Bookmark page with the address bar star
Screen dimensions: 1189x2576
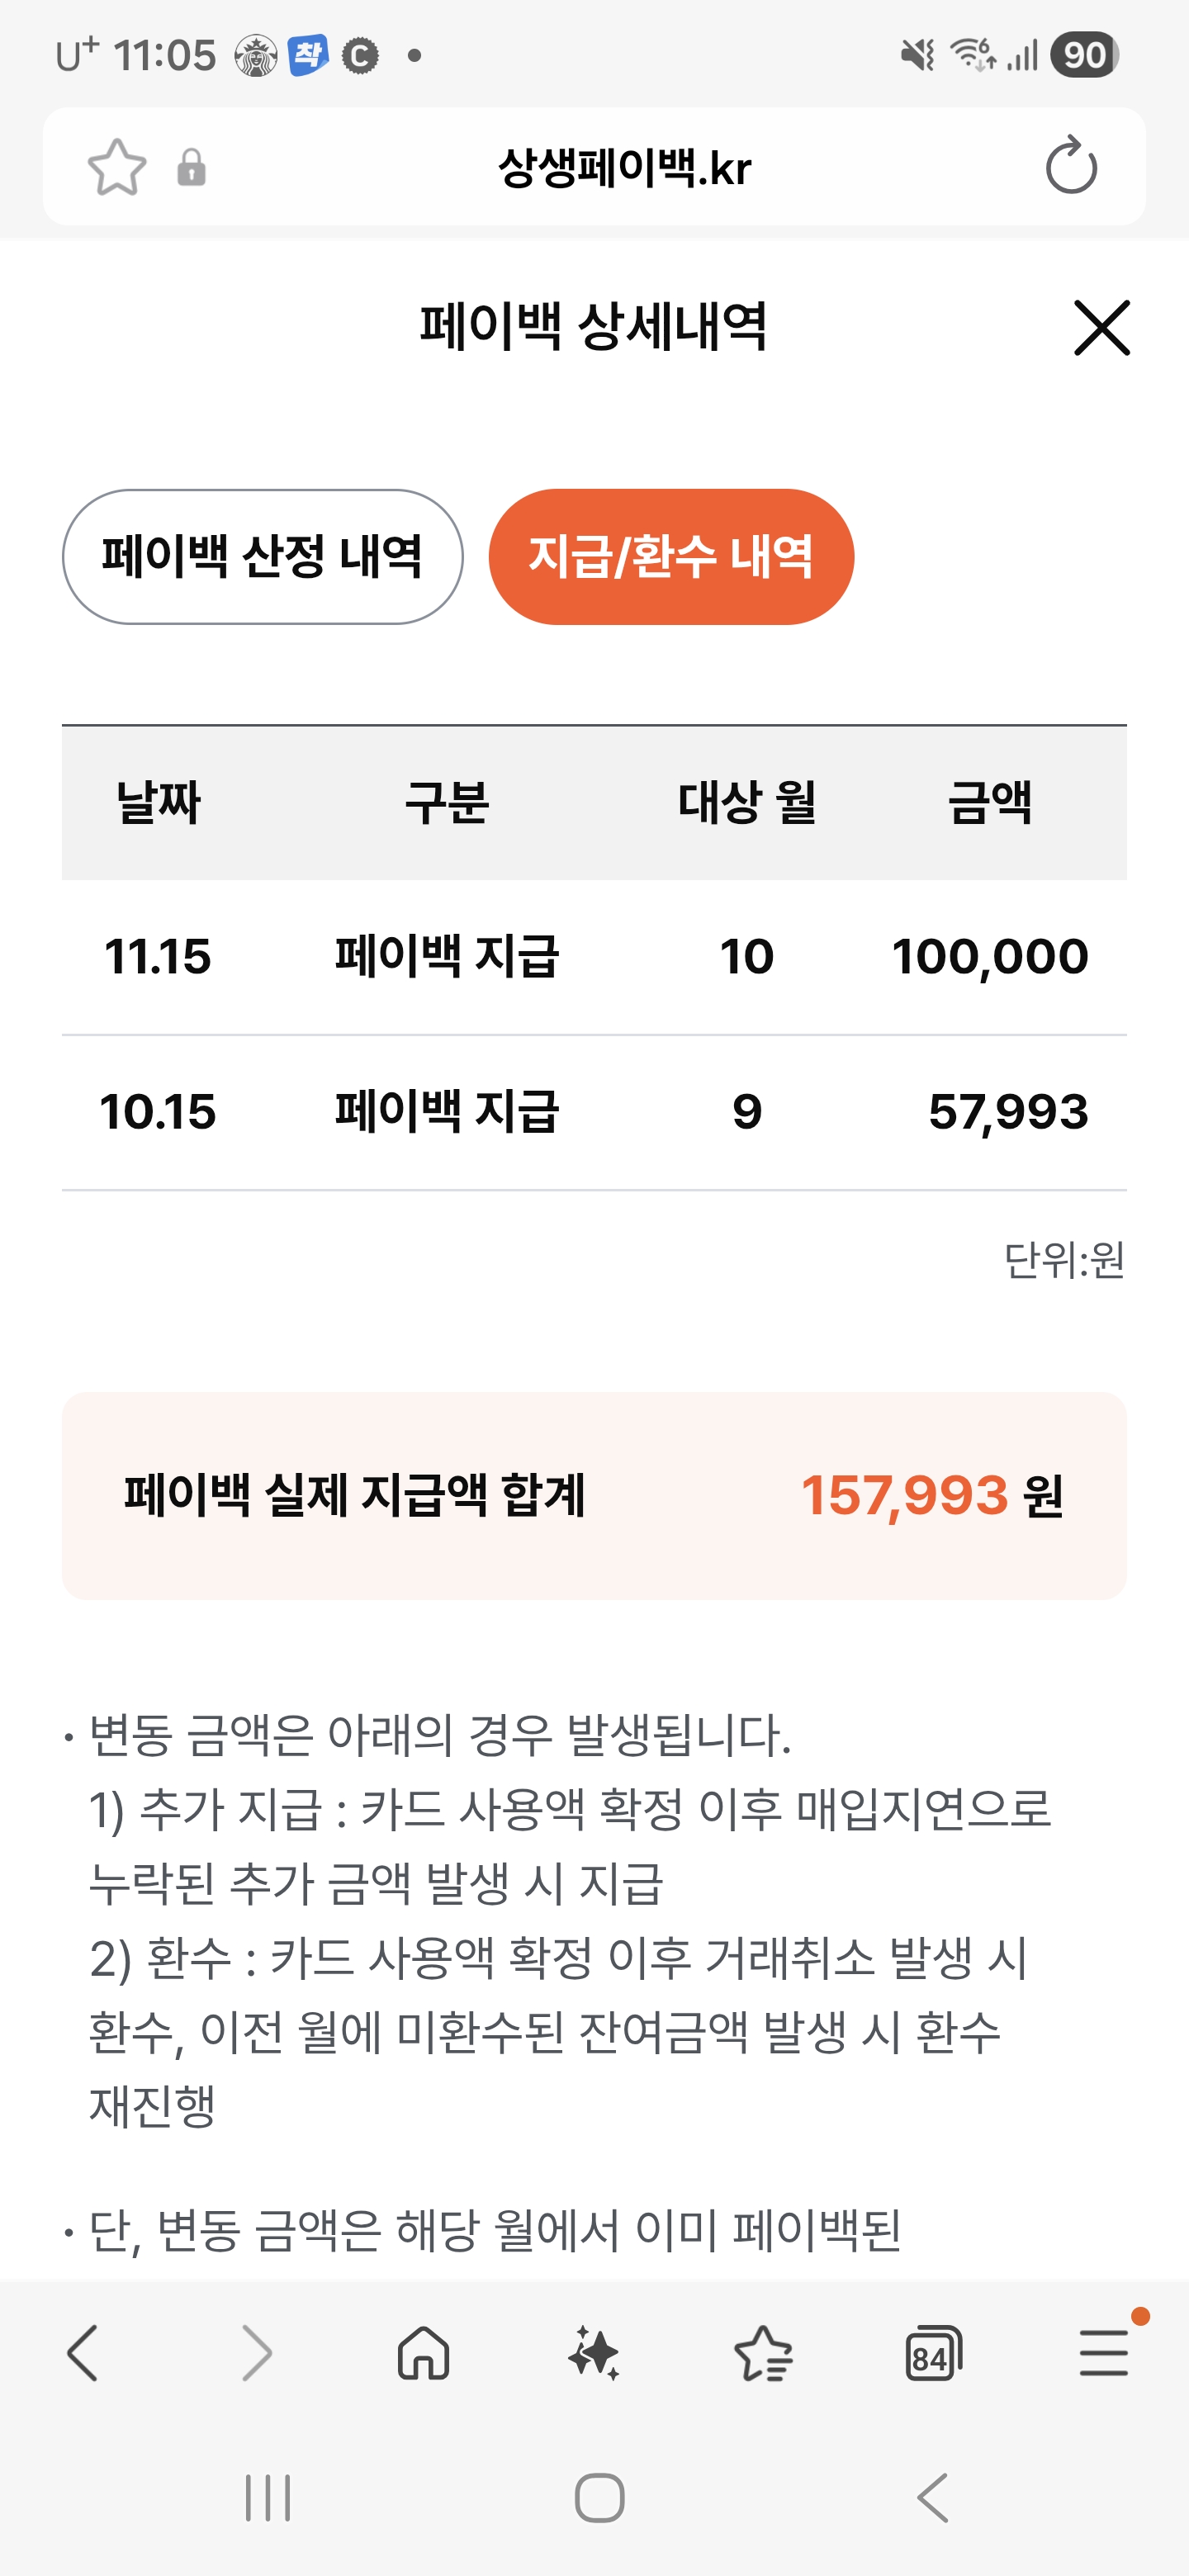point(117,167)
